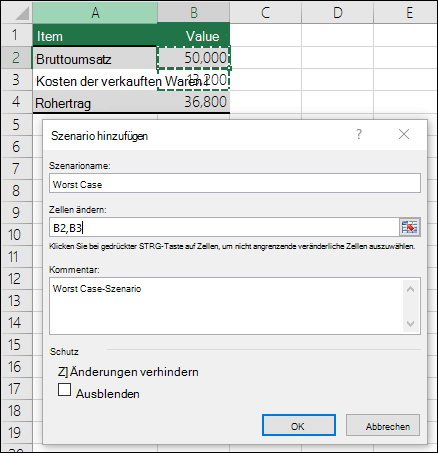The height and width of the screenshot is (453, 438).
Task: Focus the Zellen ändern field containing B2,B3
Action: [224, 227]
